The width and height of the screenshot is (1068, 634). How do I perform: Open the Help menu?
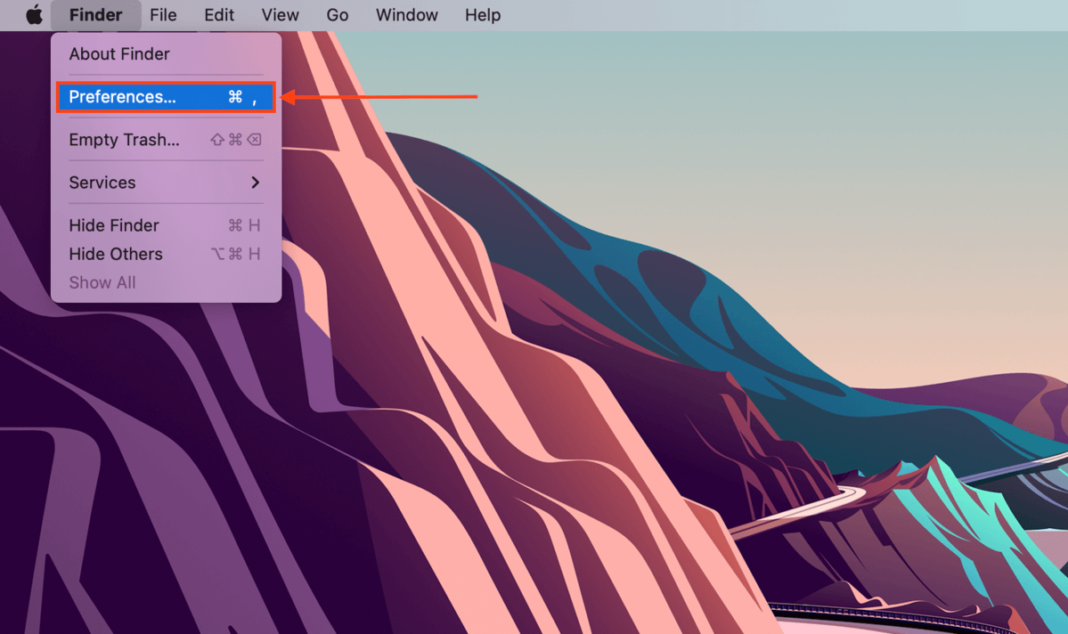(482, 15)
